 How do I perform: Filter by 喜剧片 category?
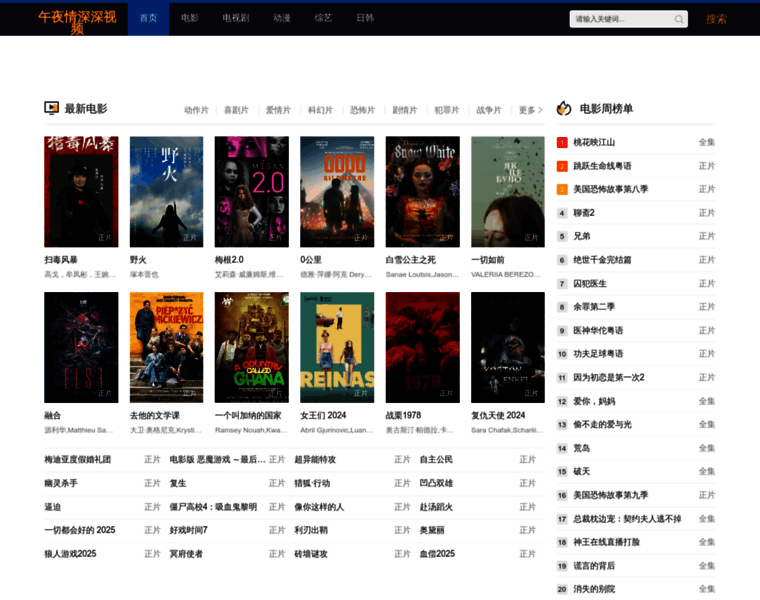point(236,110)
